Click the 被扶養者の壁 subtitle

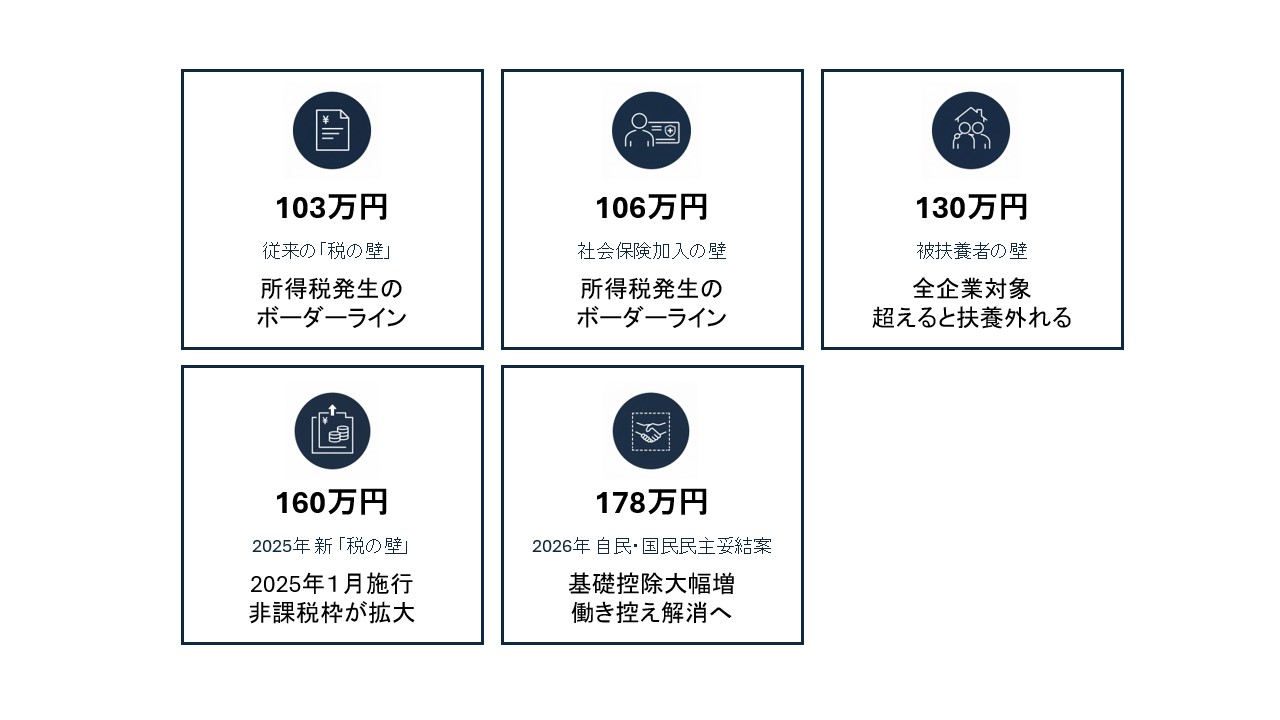971,251
